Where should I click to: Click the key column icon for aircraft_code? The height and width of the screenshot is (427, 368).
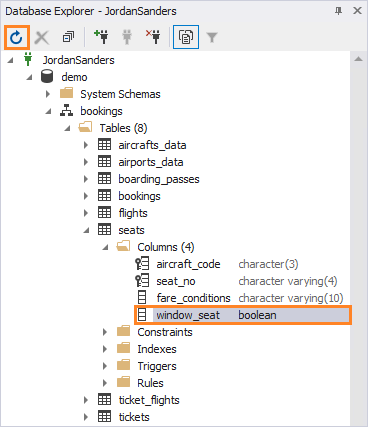(142, 264)
